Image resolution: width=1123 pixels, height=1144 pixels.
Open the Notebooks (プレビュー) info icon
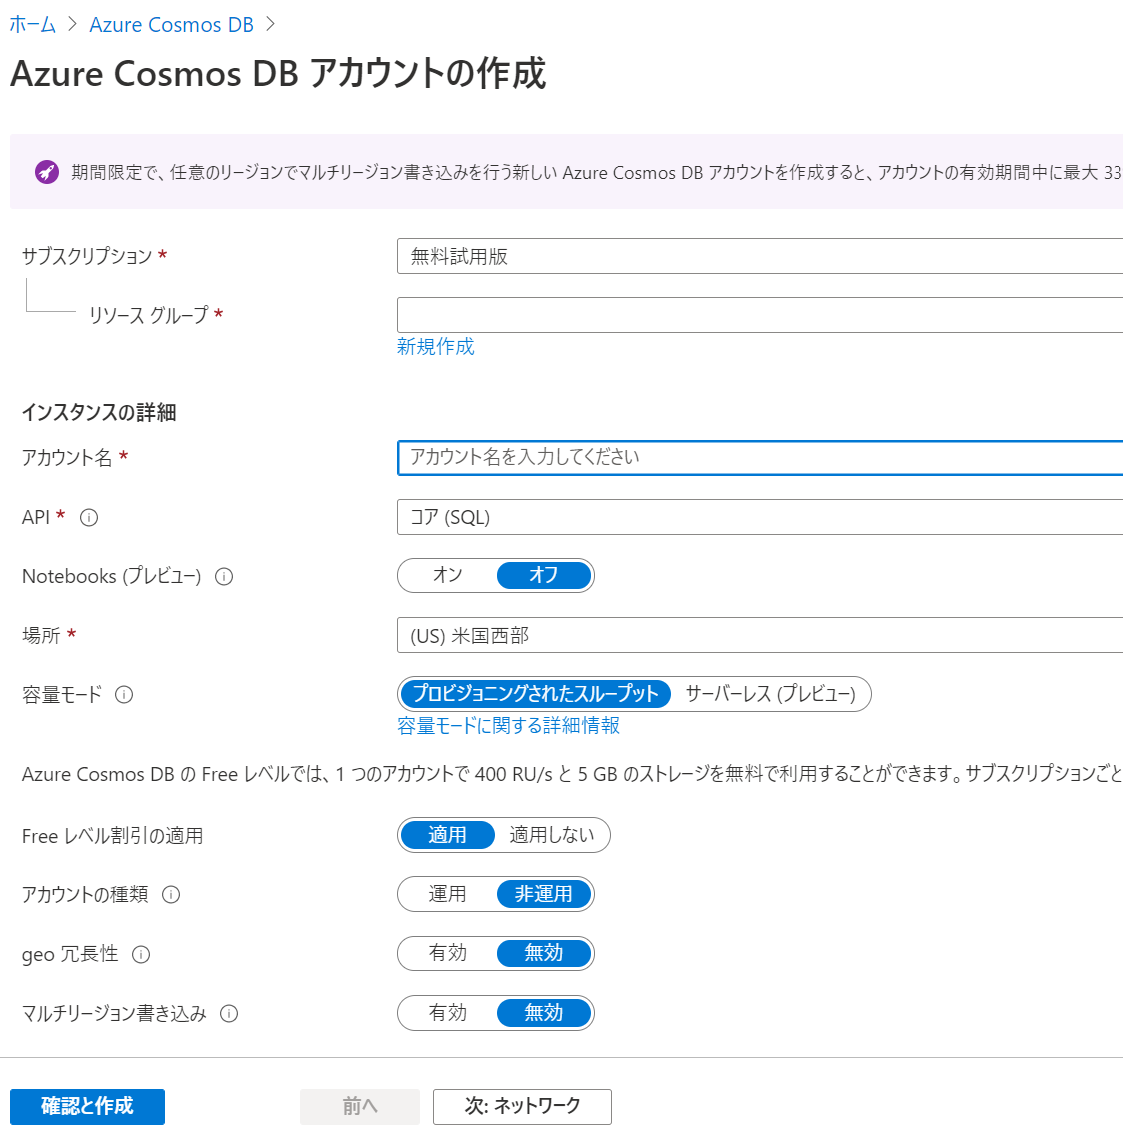click(x=224, y=576)
